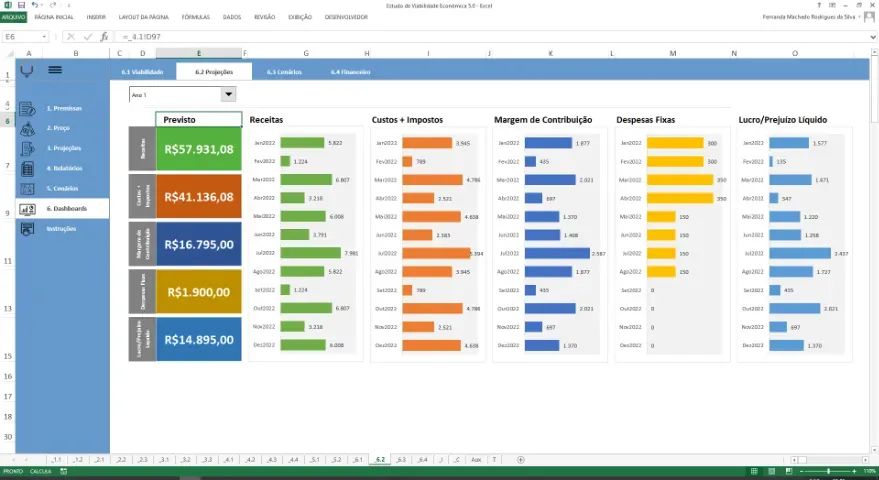Image resolution: width=879 pixels, height=480 pixels.
Task: Click into the formula bar showing =_4.1!D97
Action: pos(491,36)
